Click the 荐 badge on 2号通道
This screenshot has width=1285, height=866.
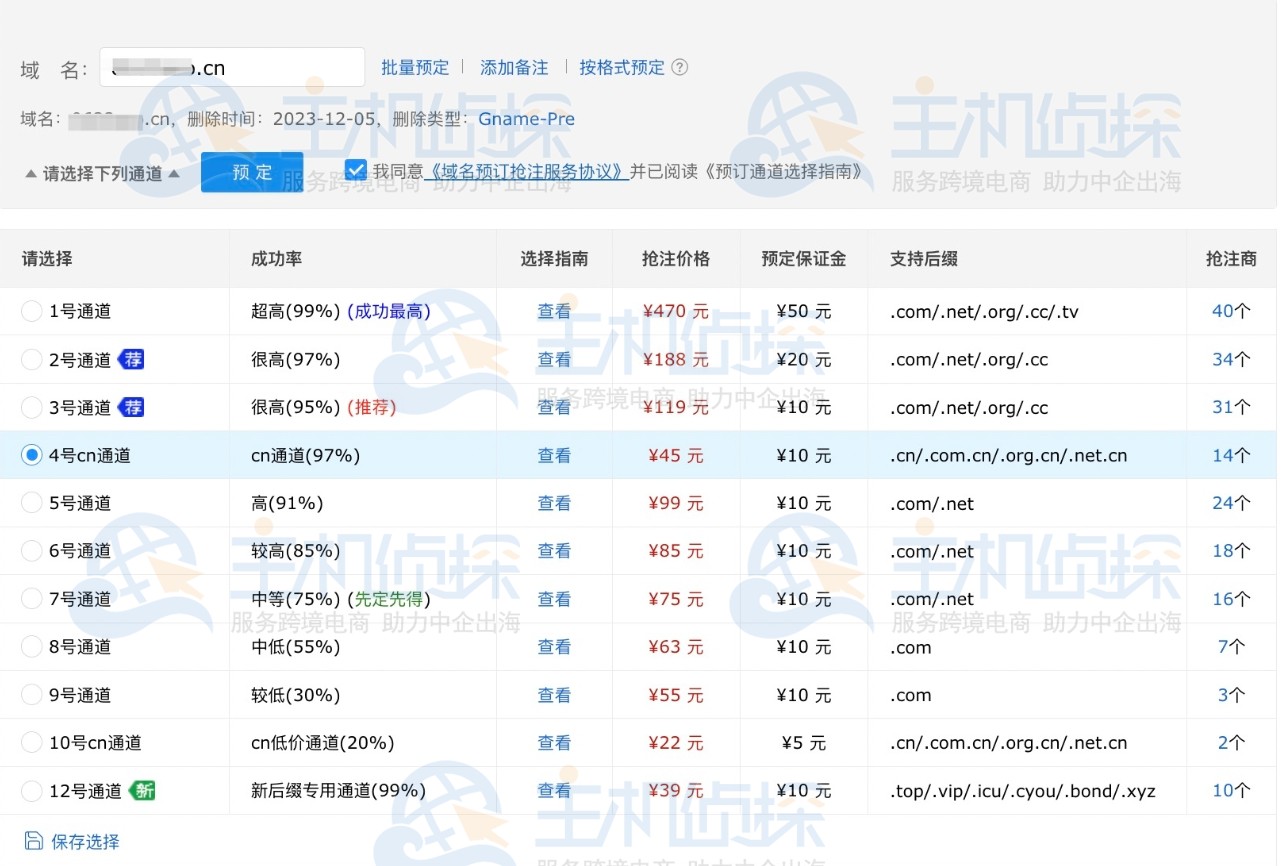pos(131,359)
